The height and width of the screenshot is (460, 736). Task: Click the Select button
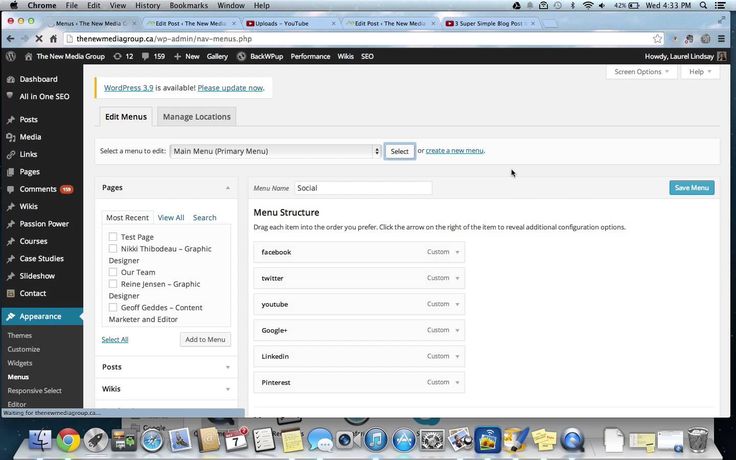coord(399,151)
